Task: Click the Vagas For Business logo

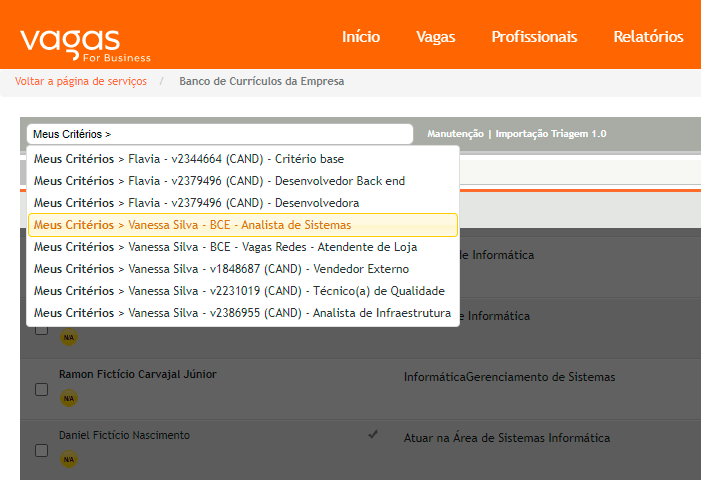Action: pos(85,45)
